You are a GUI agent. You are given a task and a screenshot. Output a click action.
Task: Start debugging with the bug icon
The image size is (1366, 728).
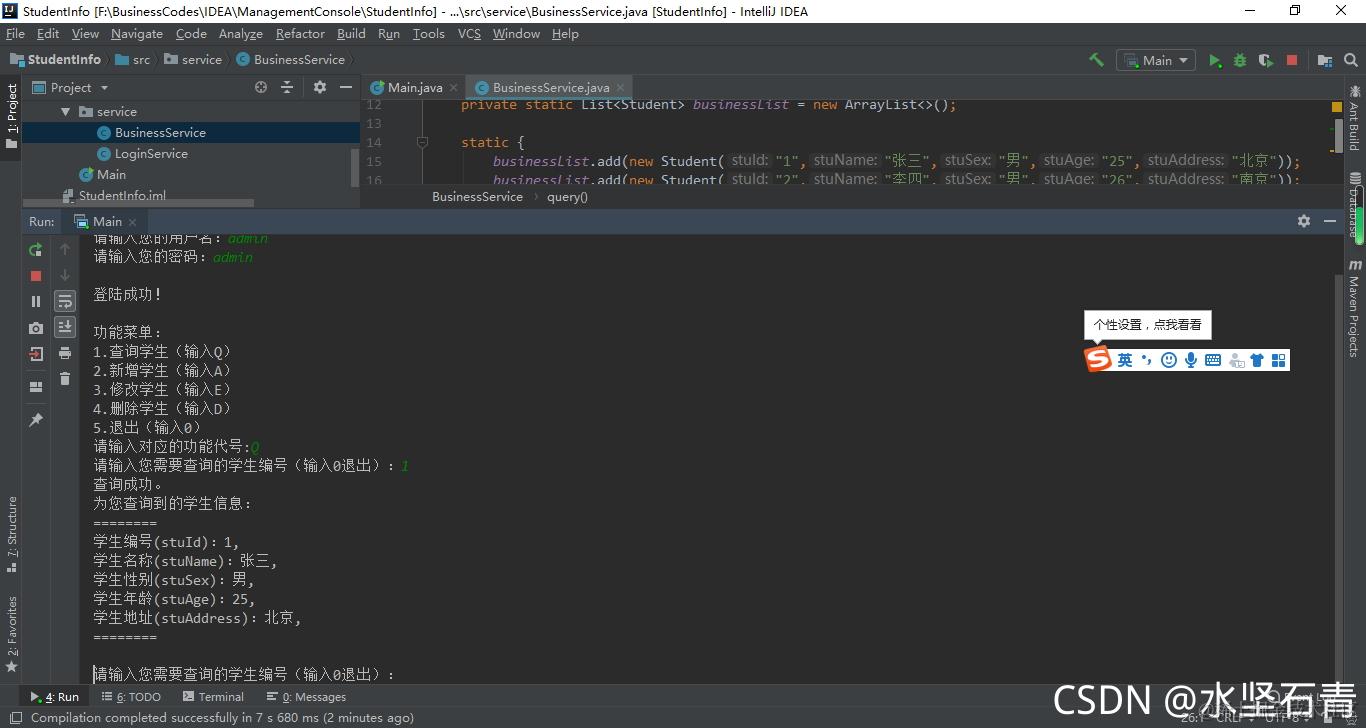coord(1240,60)
